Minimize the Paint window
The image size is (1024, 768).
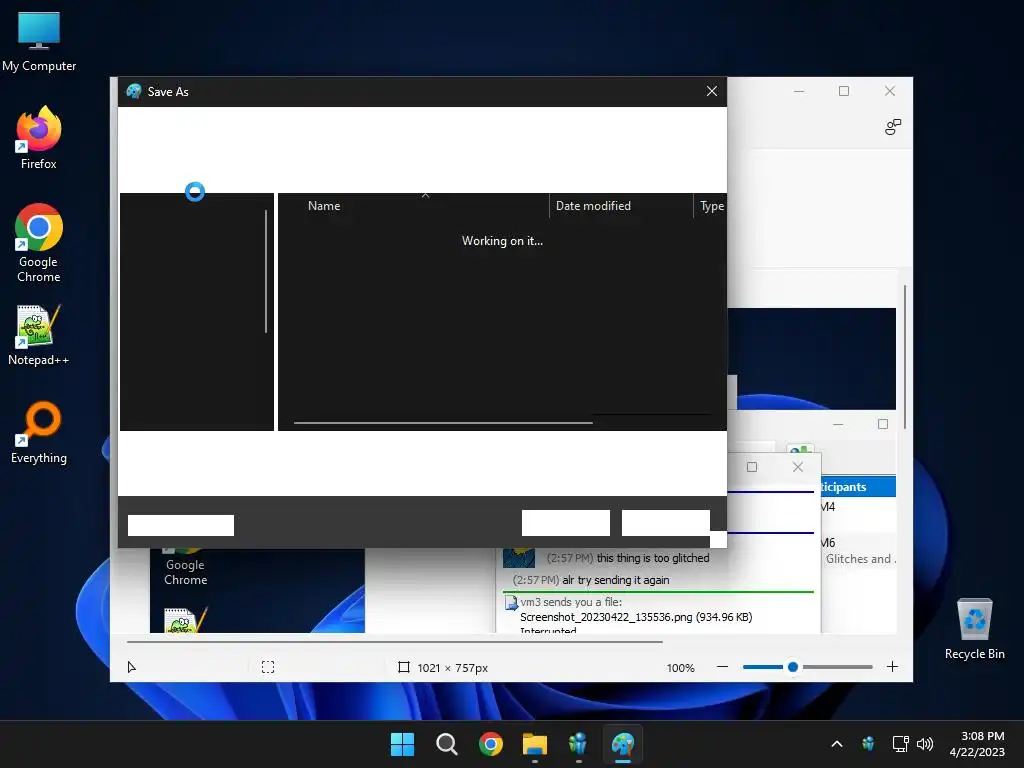(x=799, y=91)
